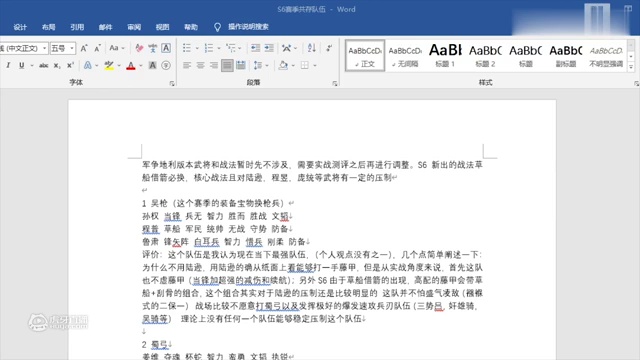This screenshot has width=640, height=360.
Task: Apply multilevel list icon
Action: [231, 48]
